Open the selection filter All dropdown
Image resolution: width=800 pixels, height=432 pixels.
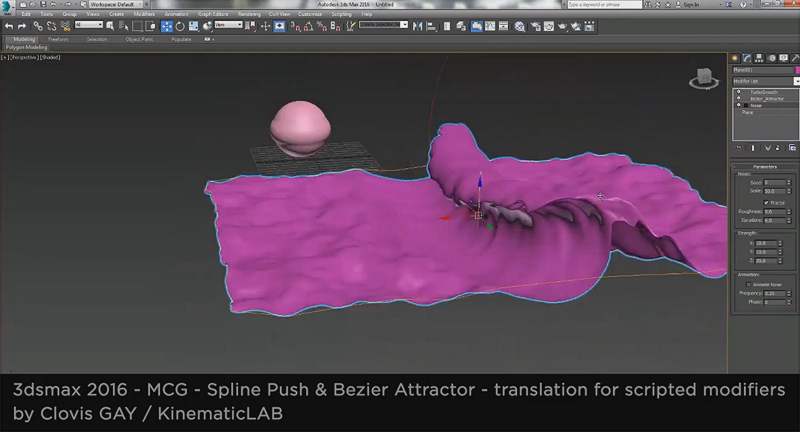tap(89, 24)
